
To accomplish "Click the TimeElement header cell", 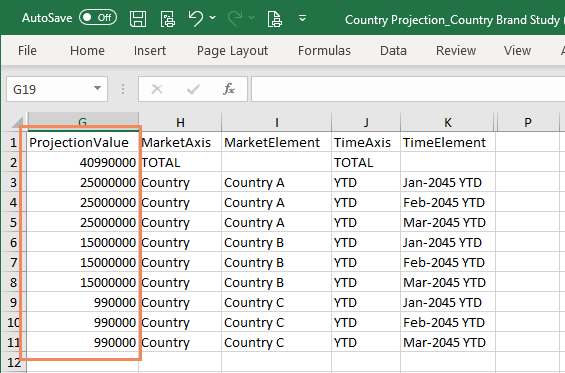I will click(x=448, y=142).
